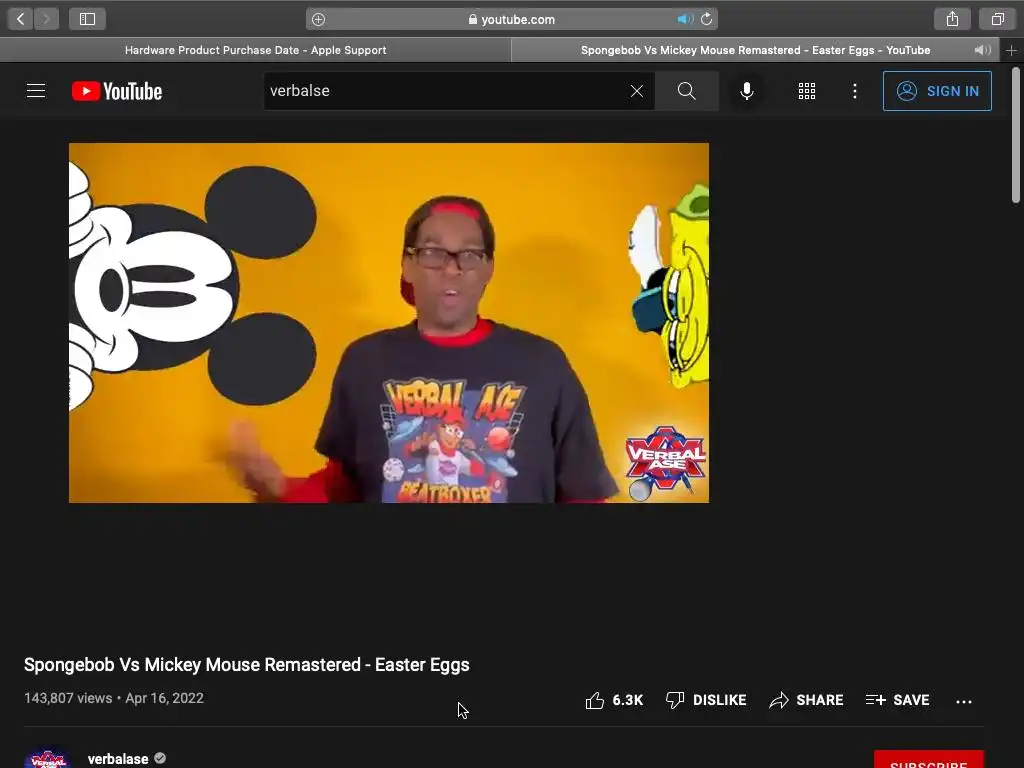Open YouTube settings three-dot menu

pyautogui.click(x=855, y=91)
